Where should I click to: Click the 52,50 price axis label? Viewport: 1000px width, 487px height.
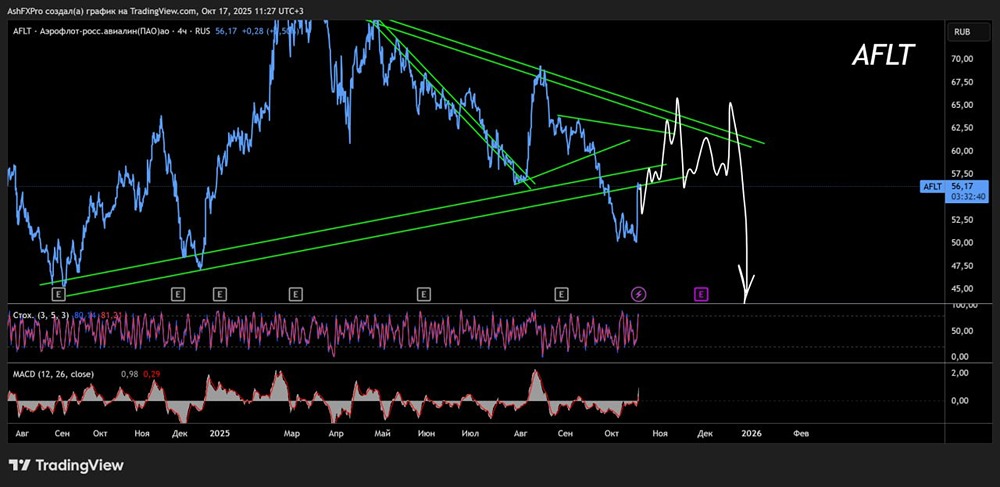point(961,220)
